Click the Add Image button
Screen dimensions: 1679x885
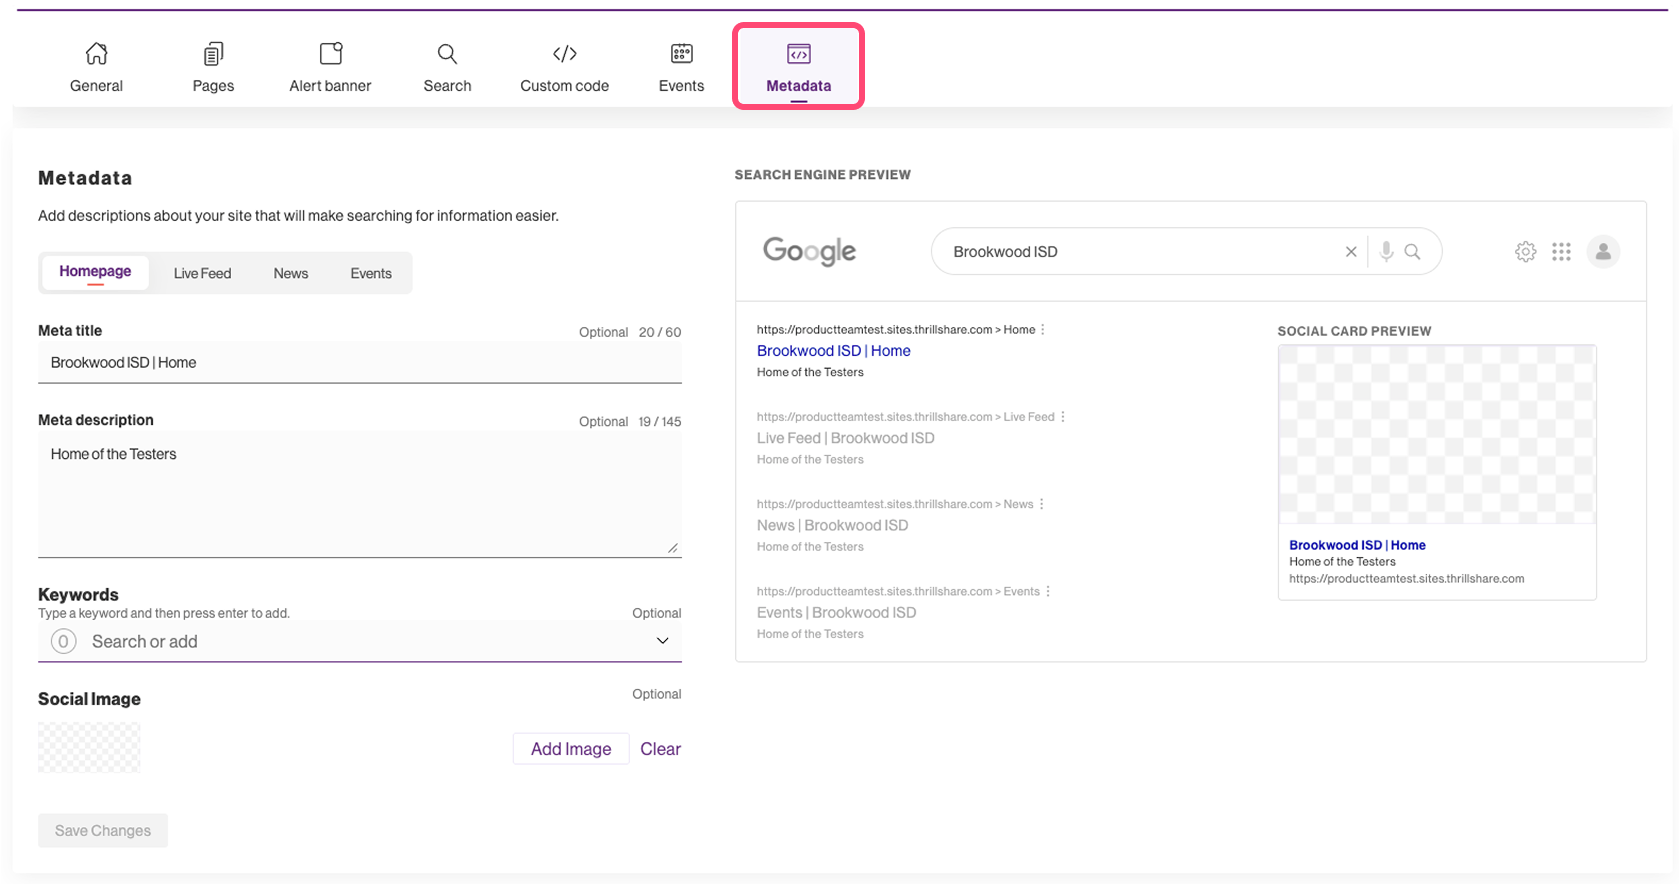pos(571,749)
